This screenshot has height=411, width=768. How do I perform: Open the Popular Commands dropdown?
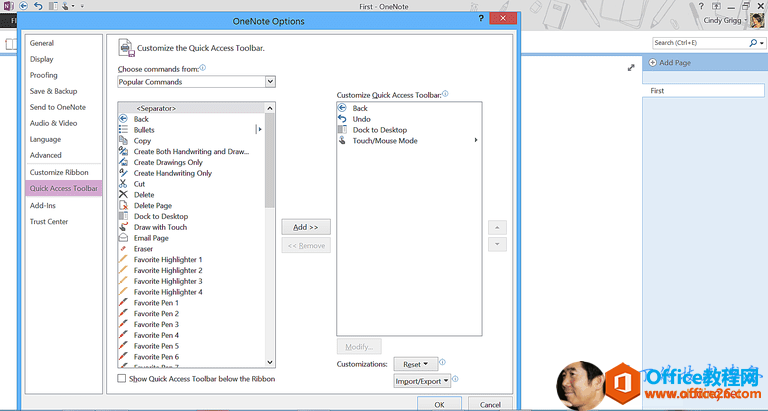(196, 82)
